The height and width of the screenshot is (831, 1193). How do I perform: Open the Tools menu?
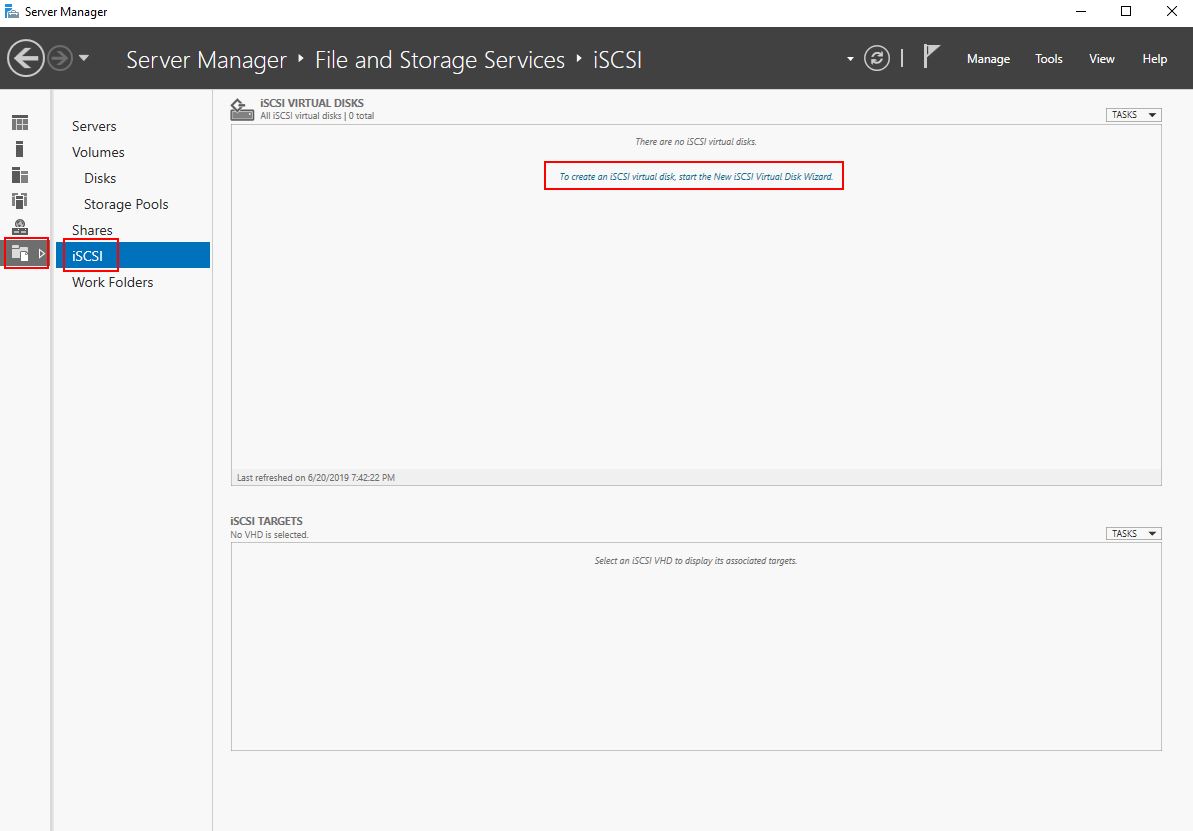tap(1048, 59)
